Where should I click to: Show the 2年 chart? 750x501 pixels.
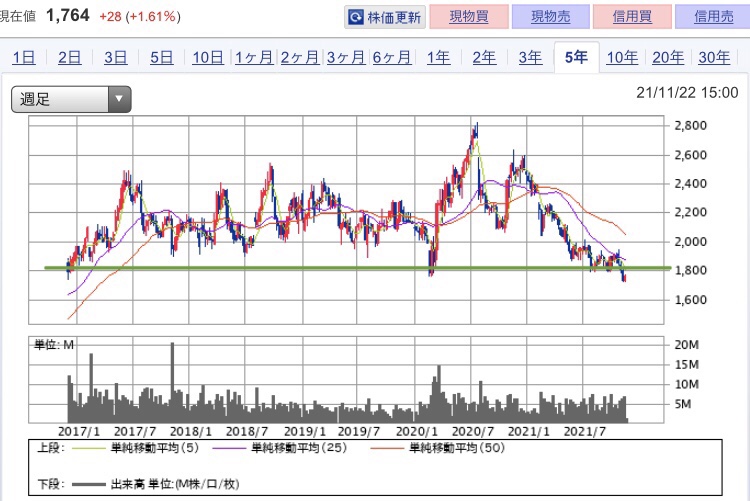[484, 57]
